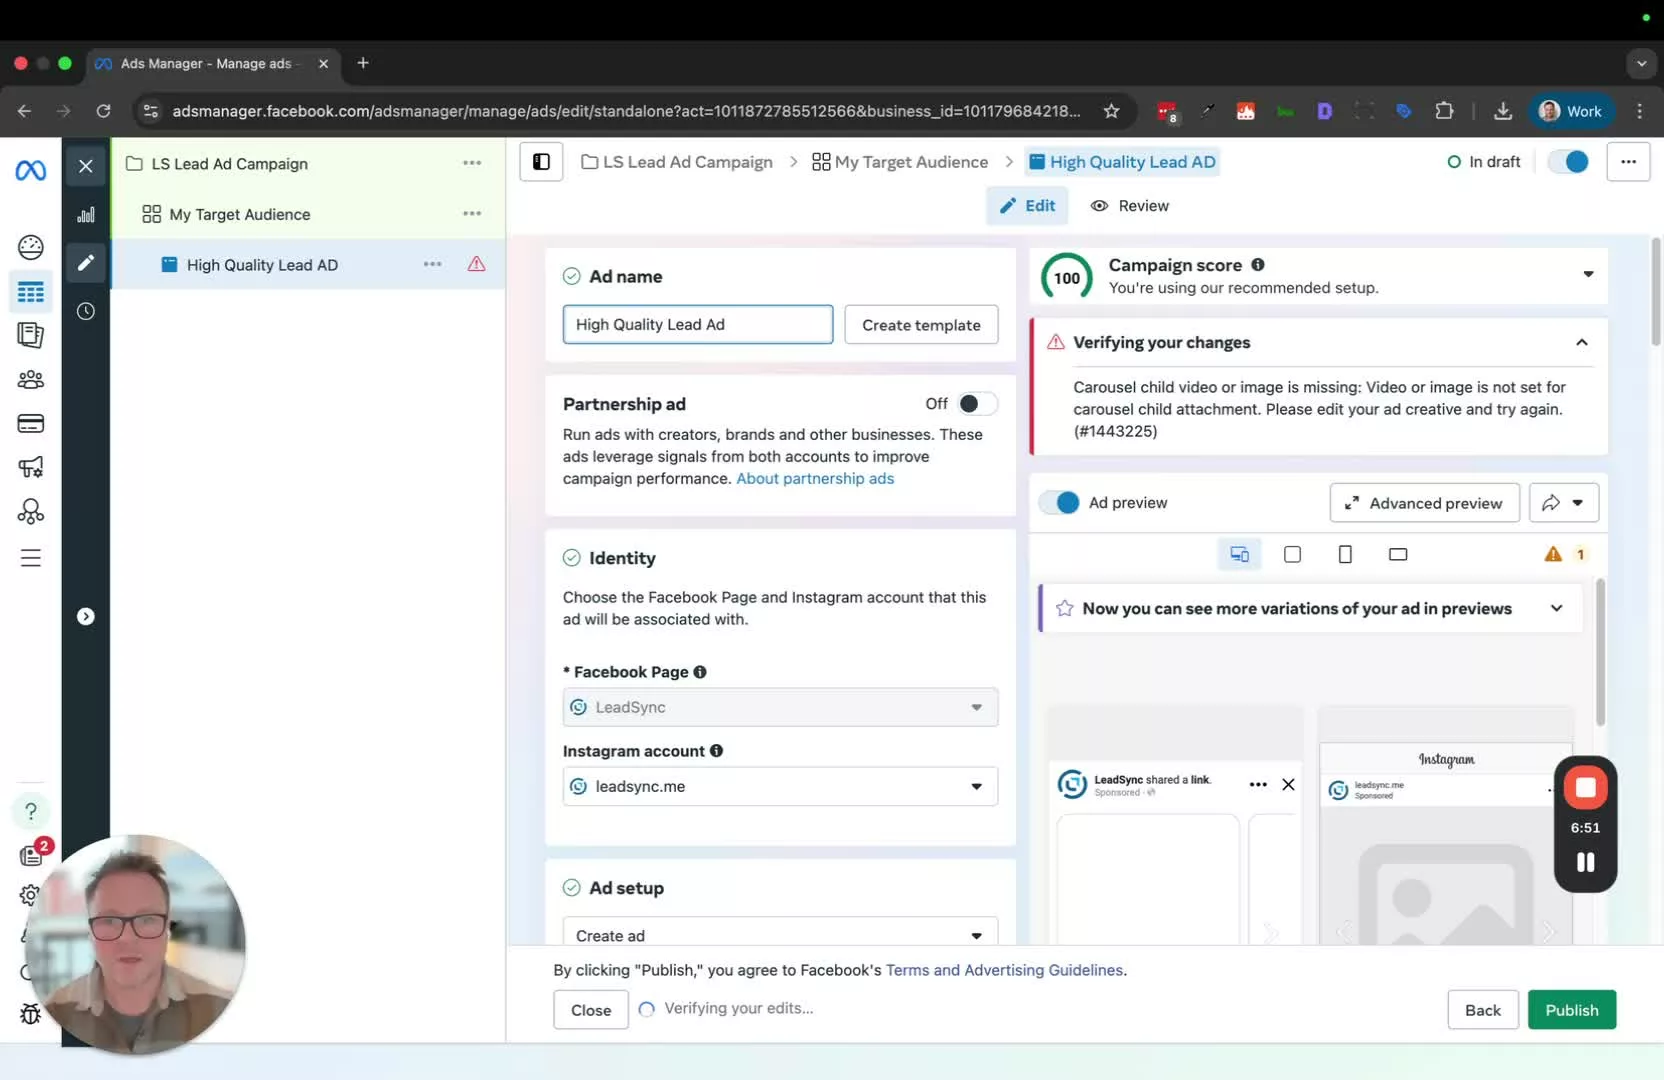This screenshot has height=1080, width=1664.
Task: Select the mobile preview format icon
Action: click(x=1345, y=554)
